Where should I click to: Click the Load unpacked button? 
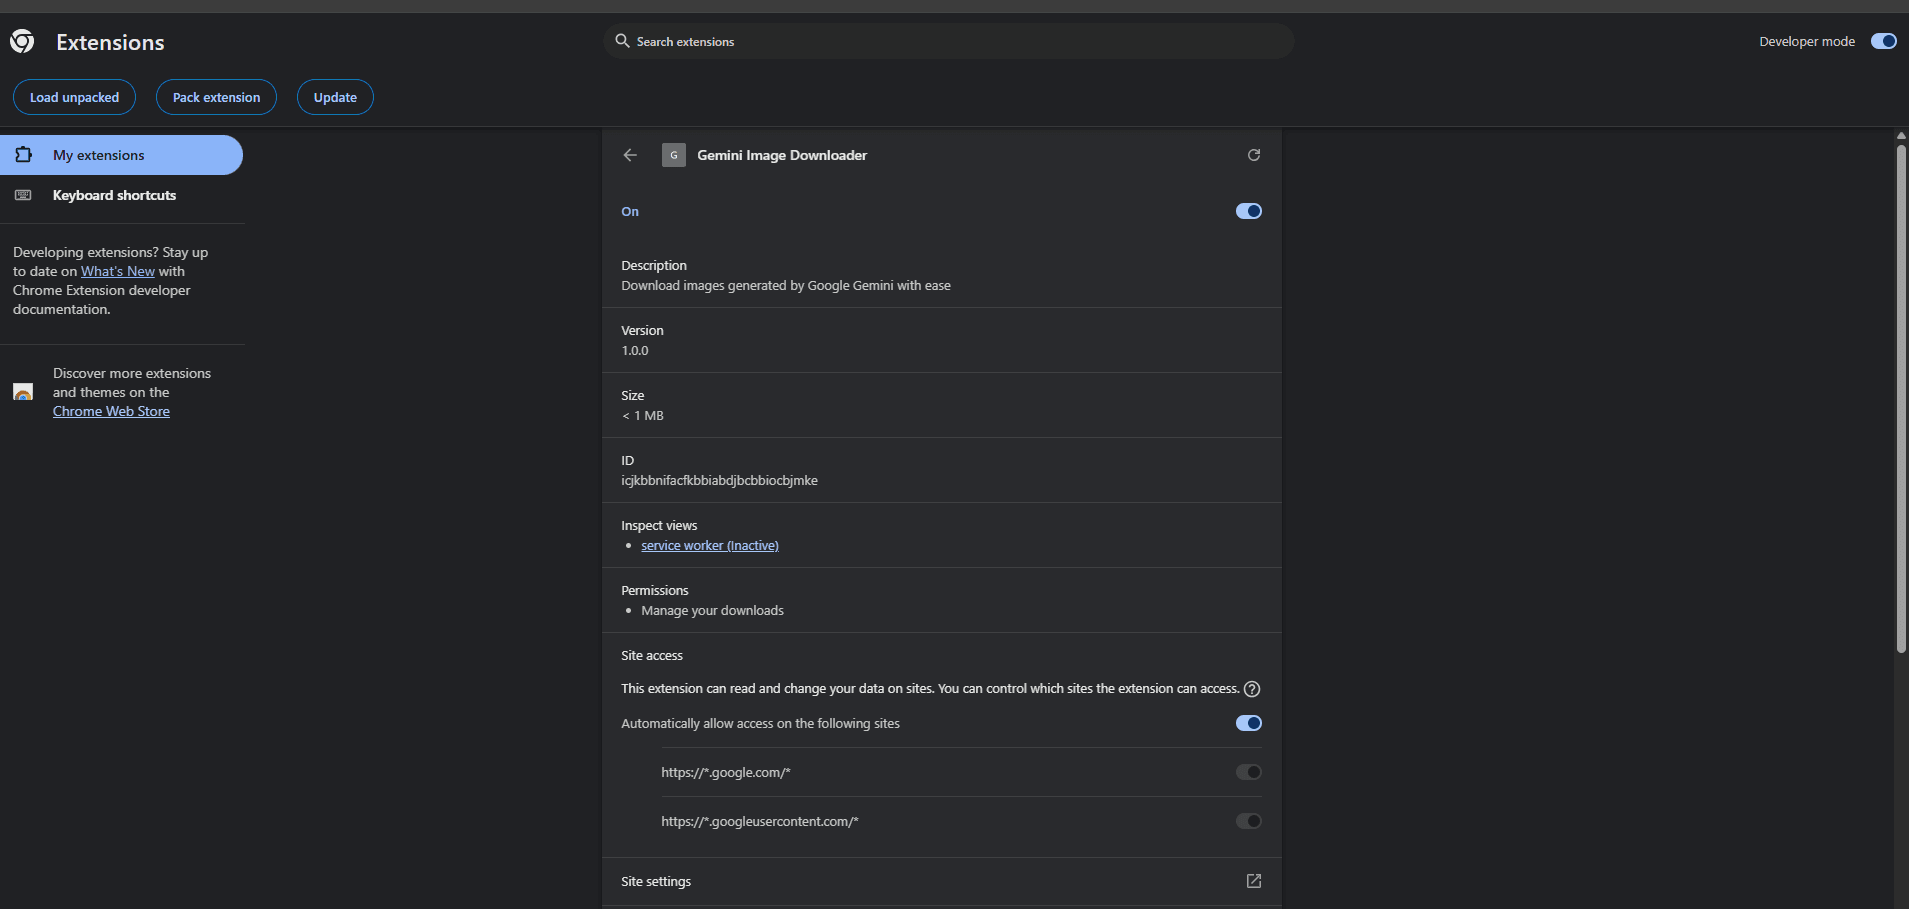pos(74,97)
